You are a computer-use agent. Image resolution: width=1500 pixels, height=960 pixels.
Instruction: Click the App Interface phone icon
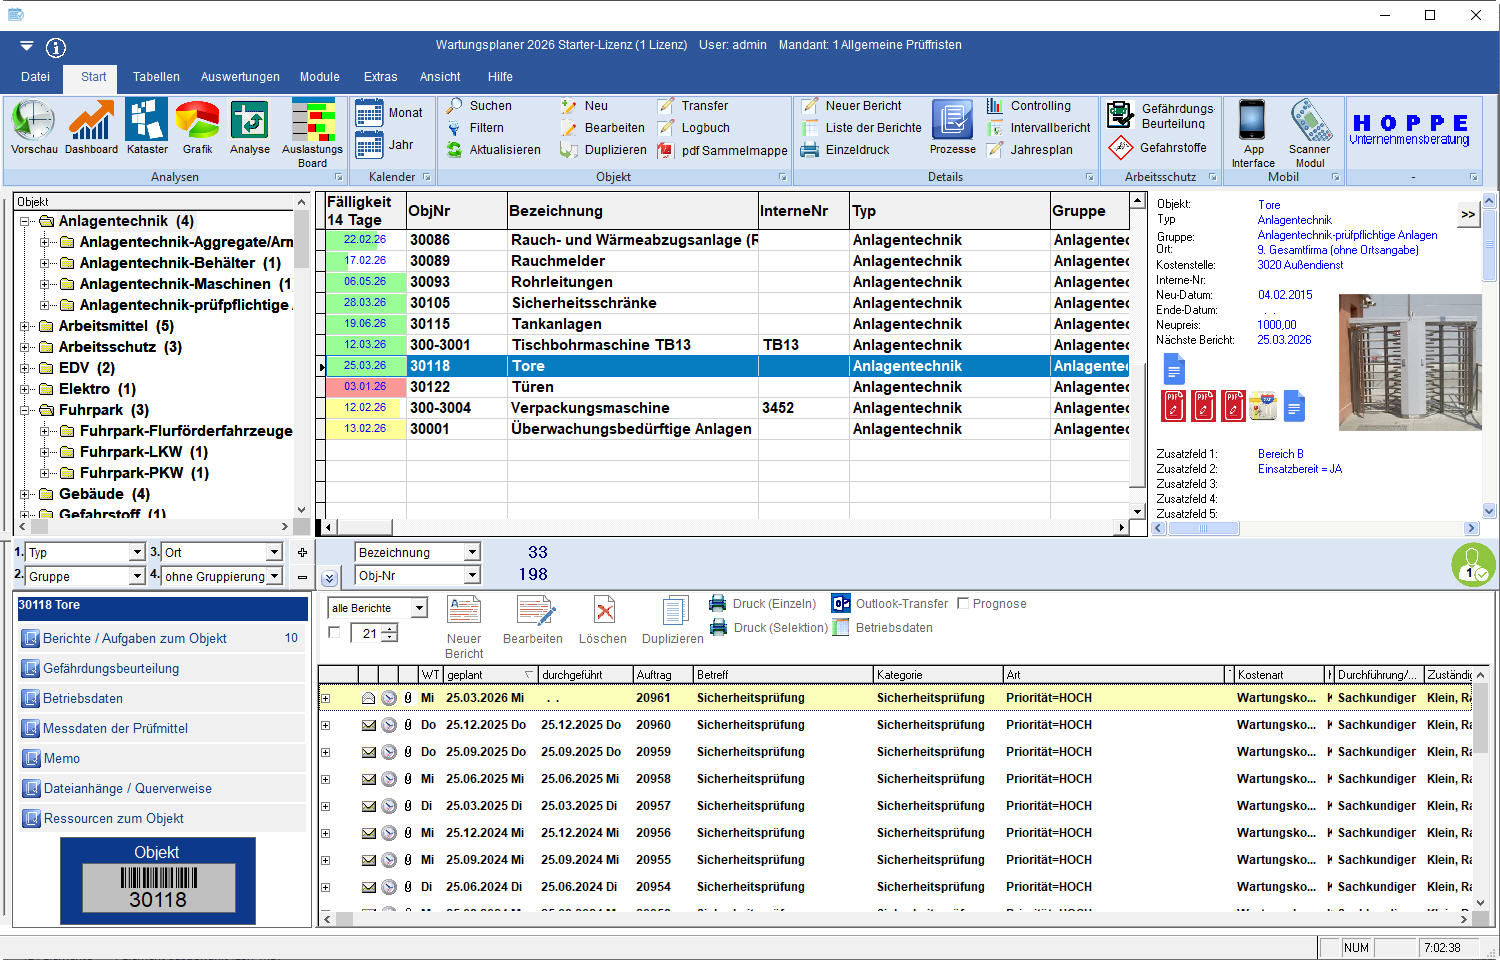[1252, 122]
